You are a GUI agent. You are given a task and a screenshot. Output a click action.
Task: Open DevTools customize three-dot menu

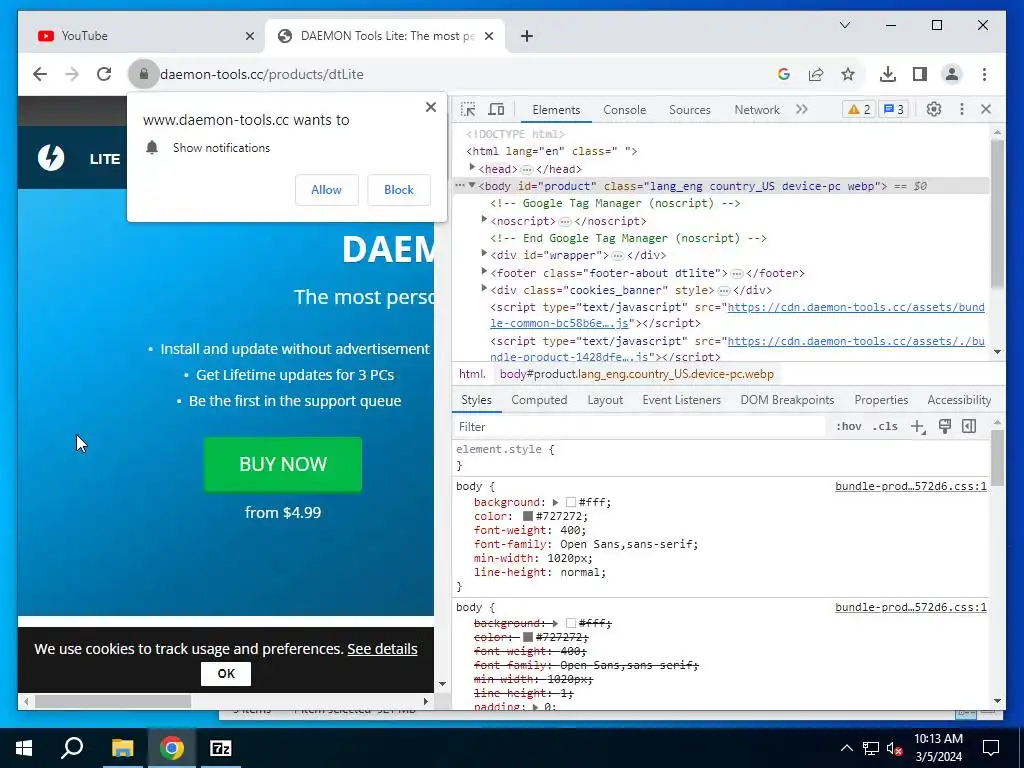(961, 110)
